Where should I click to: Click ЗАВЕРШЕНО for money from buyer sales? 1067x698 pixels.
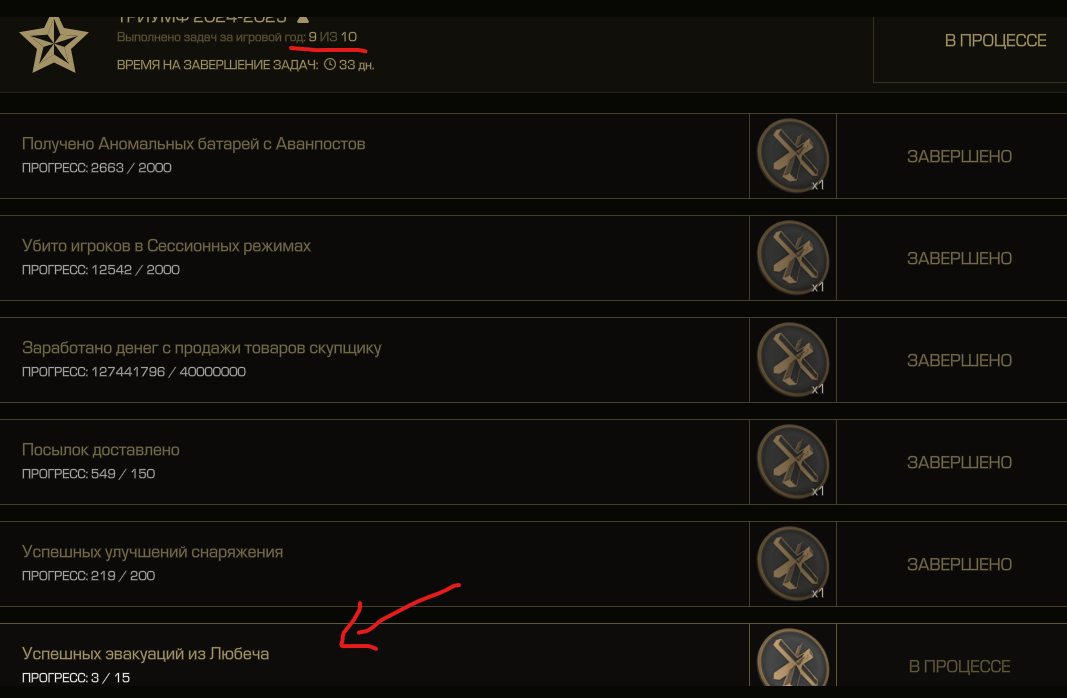tap(959, 361)
